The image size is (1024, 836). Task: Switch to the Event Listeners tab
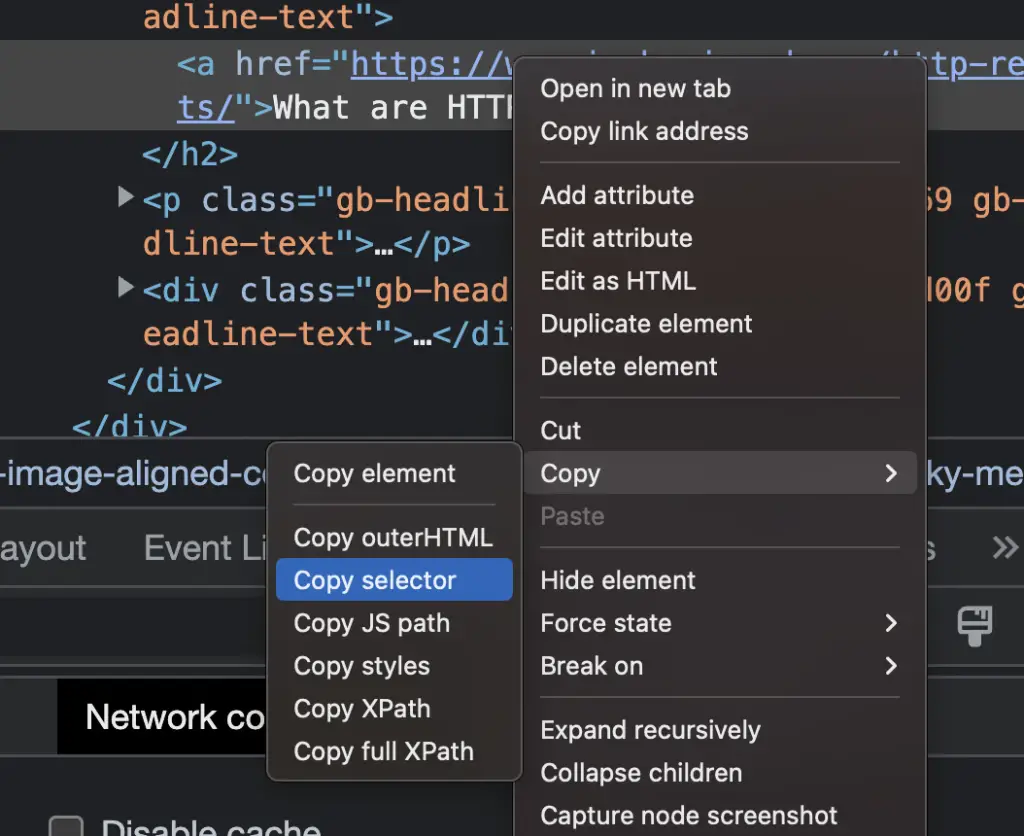click(205, 548)
